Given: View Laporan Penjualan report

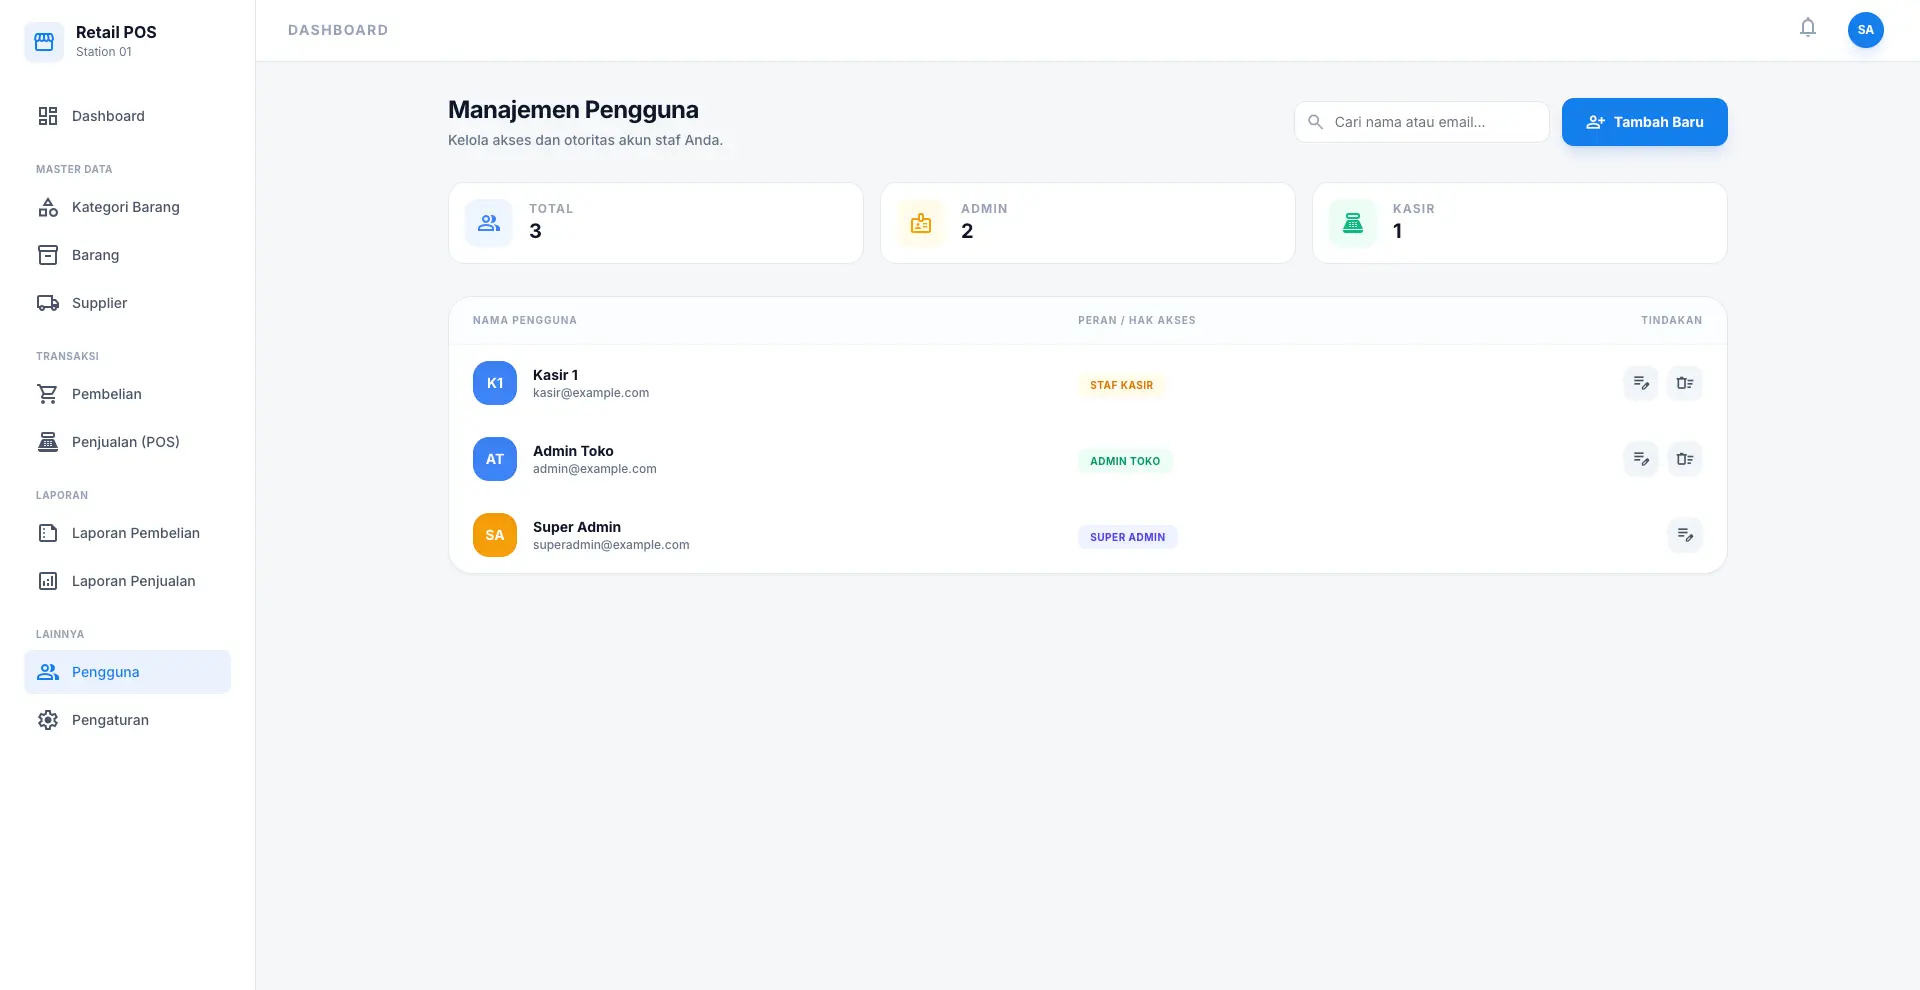Looking at the screenshot, I should [133, 581].
